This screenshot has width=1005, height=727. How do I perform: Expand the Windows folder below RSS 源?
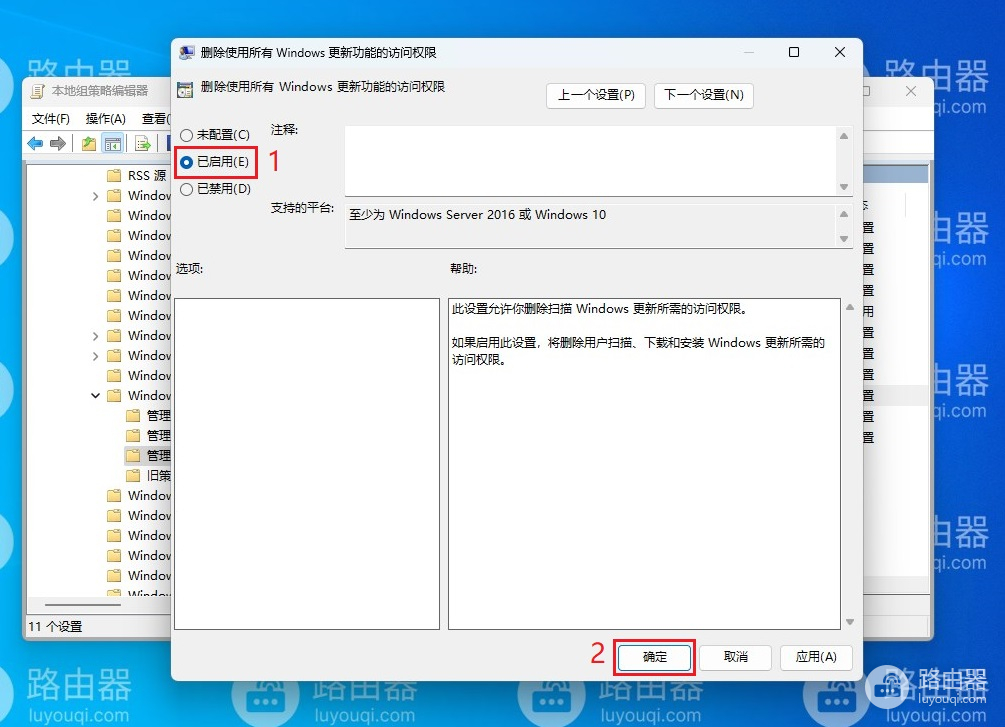[x=96, y=196]
